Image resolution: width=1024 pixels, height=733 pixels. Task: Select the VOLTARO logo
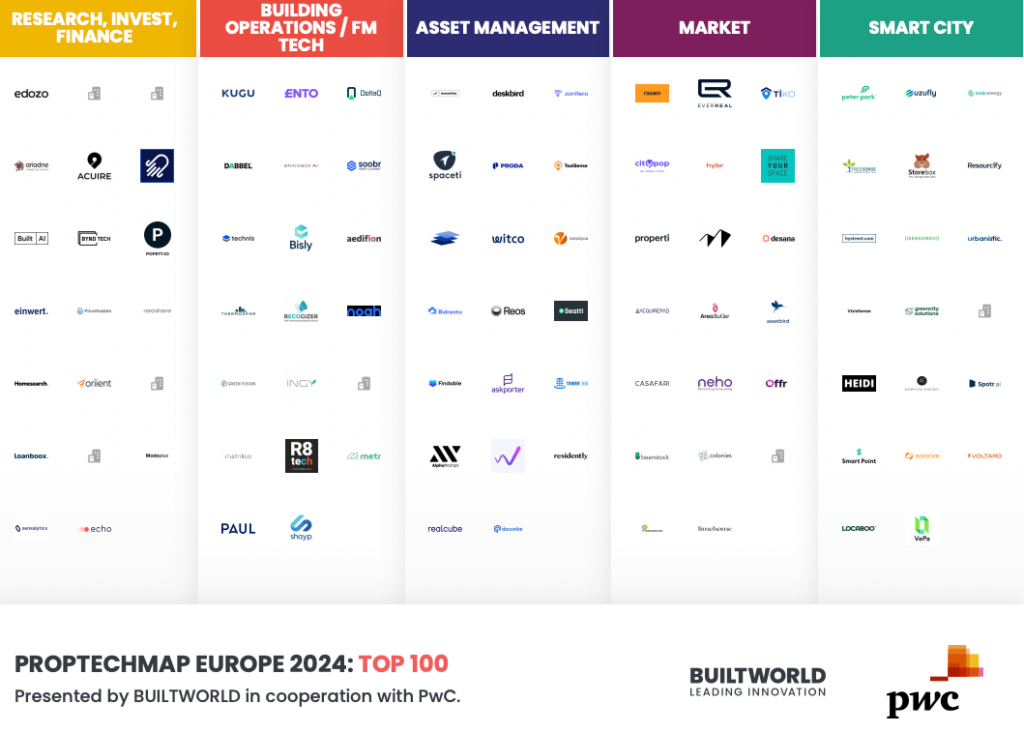(x=985, y=456)
